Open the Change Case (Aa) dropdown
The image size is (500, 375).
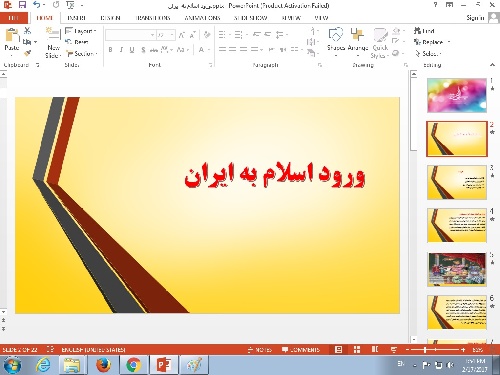183,50
